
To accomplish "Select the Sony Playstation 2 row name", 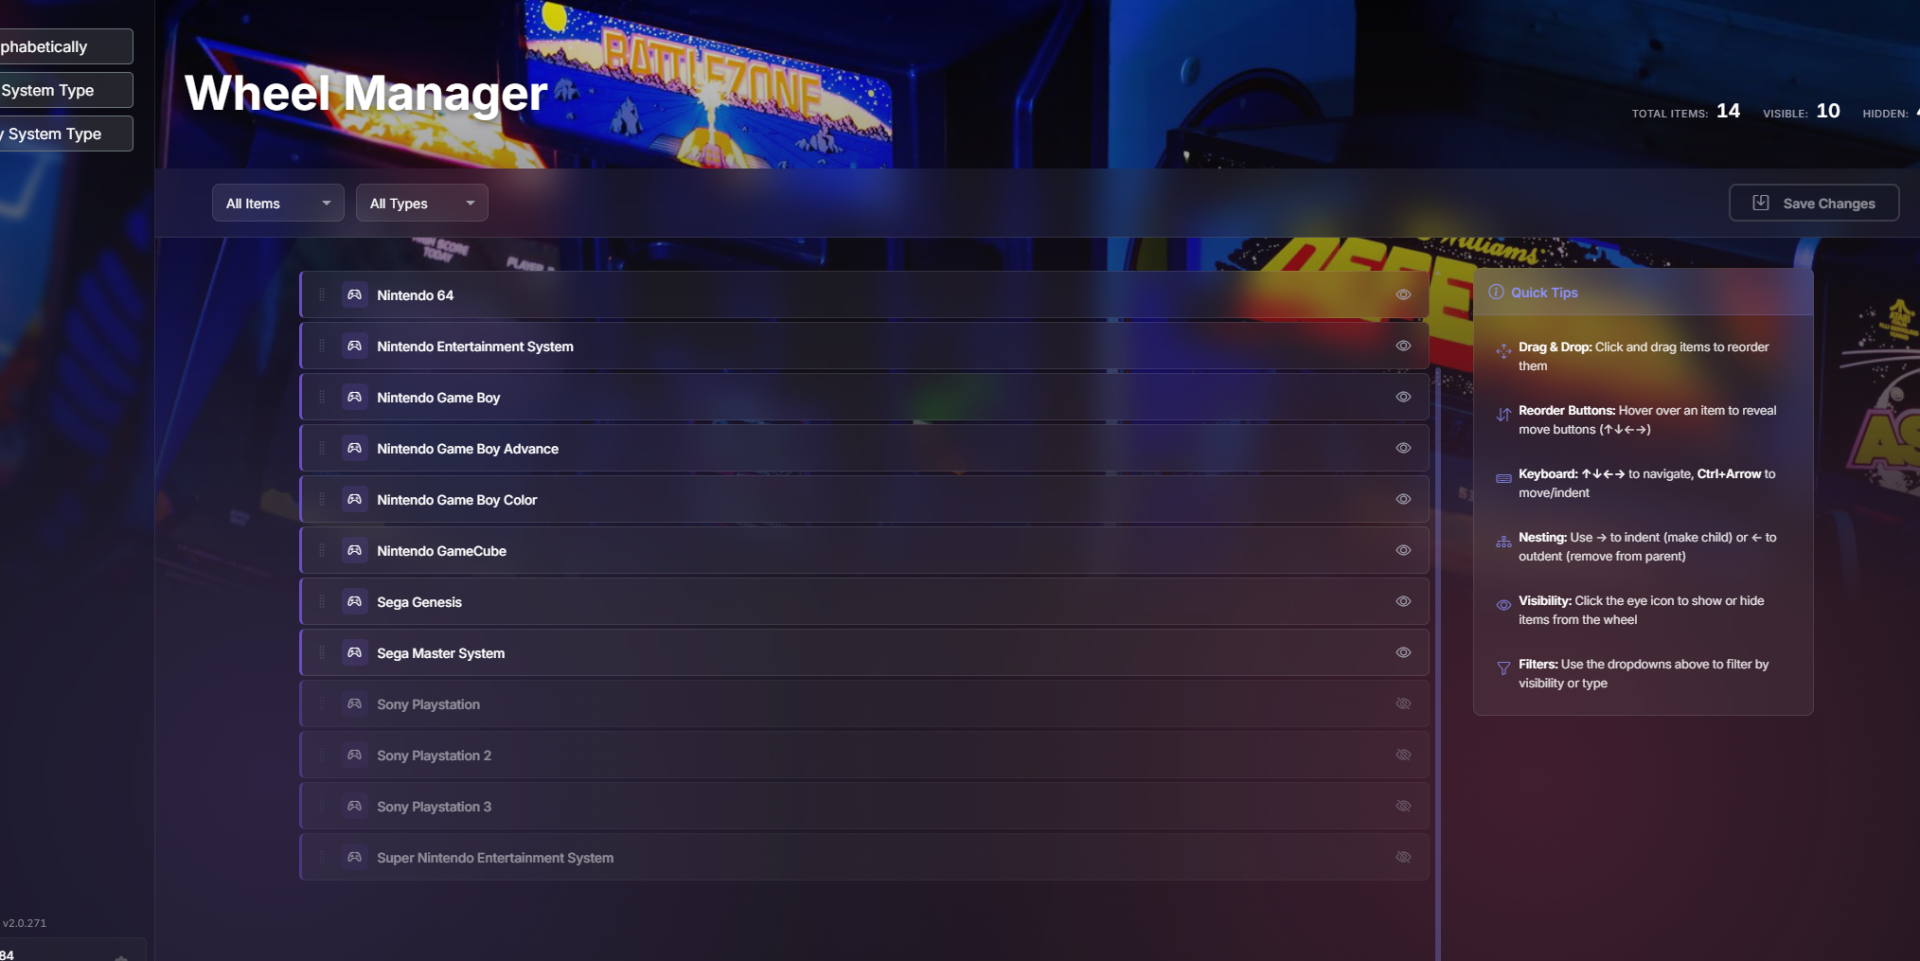I will point(434,755).
